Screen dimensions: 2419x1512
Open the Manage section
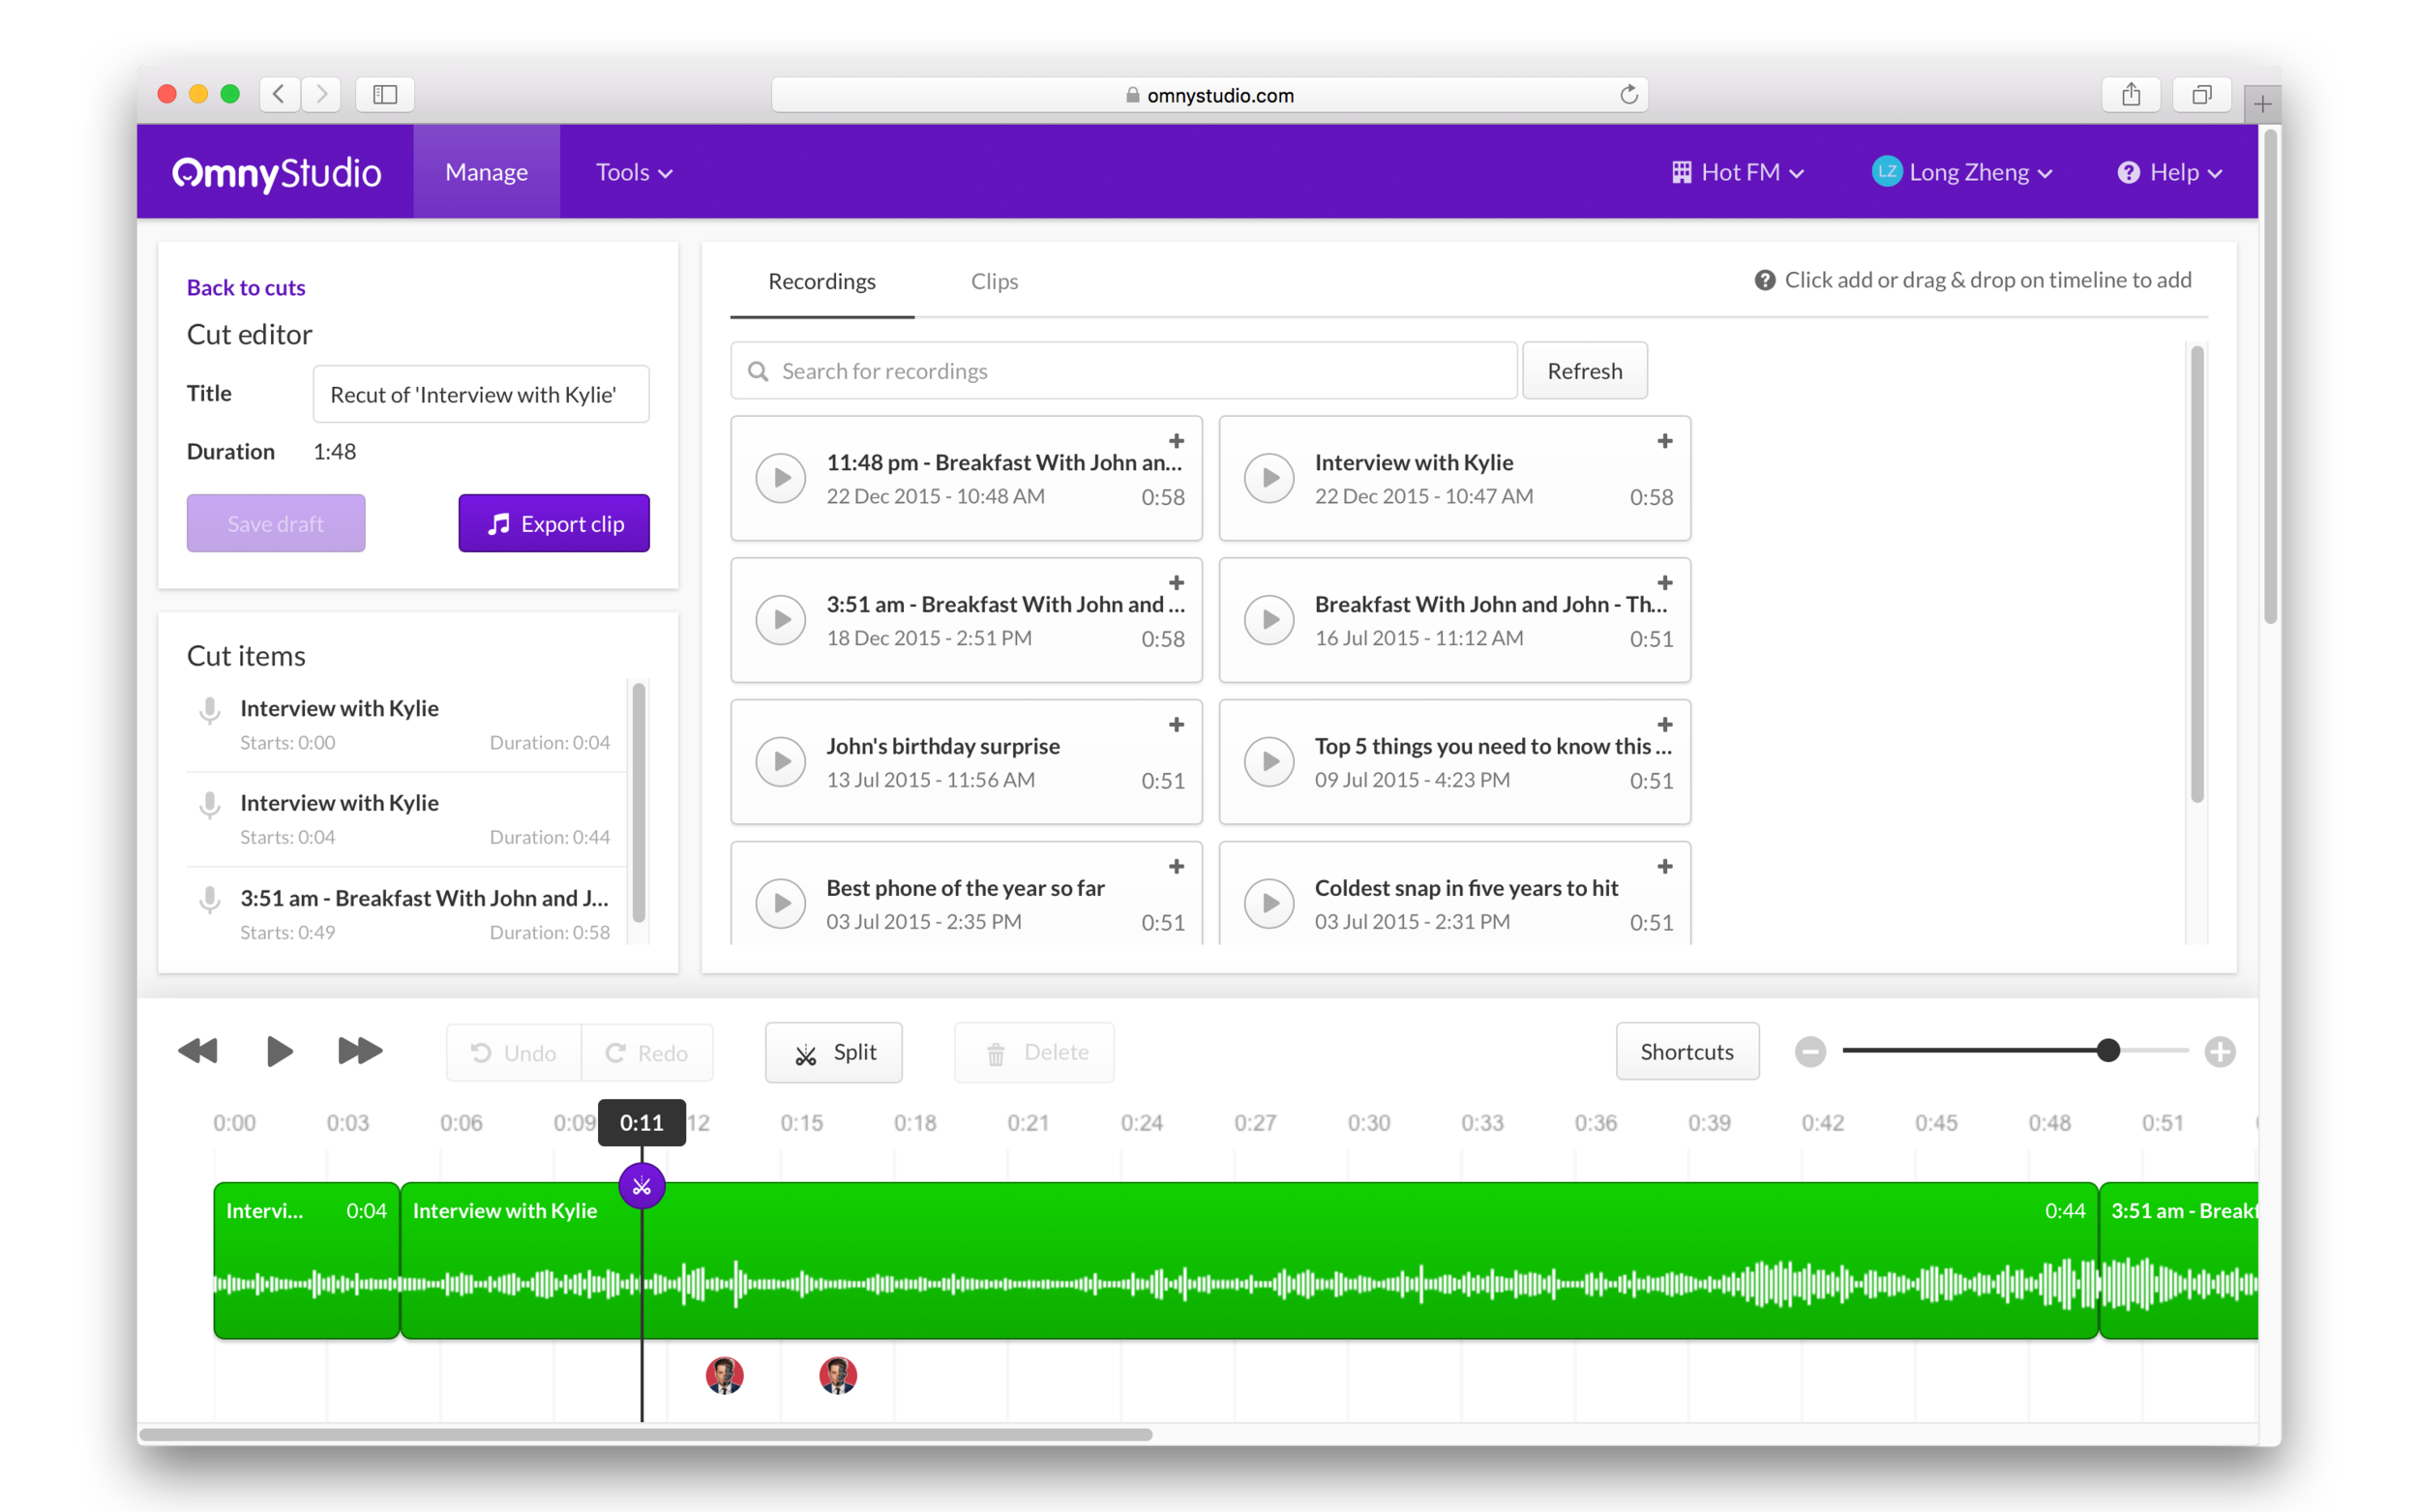pyautogui.click(x=487, y=172)
